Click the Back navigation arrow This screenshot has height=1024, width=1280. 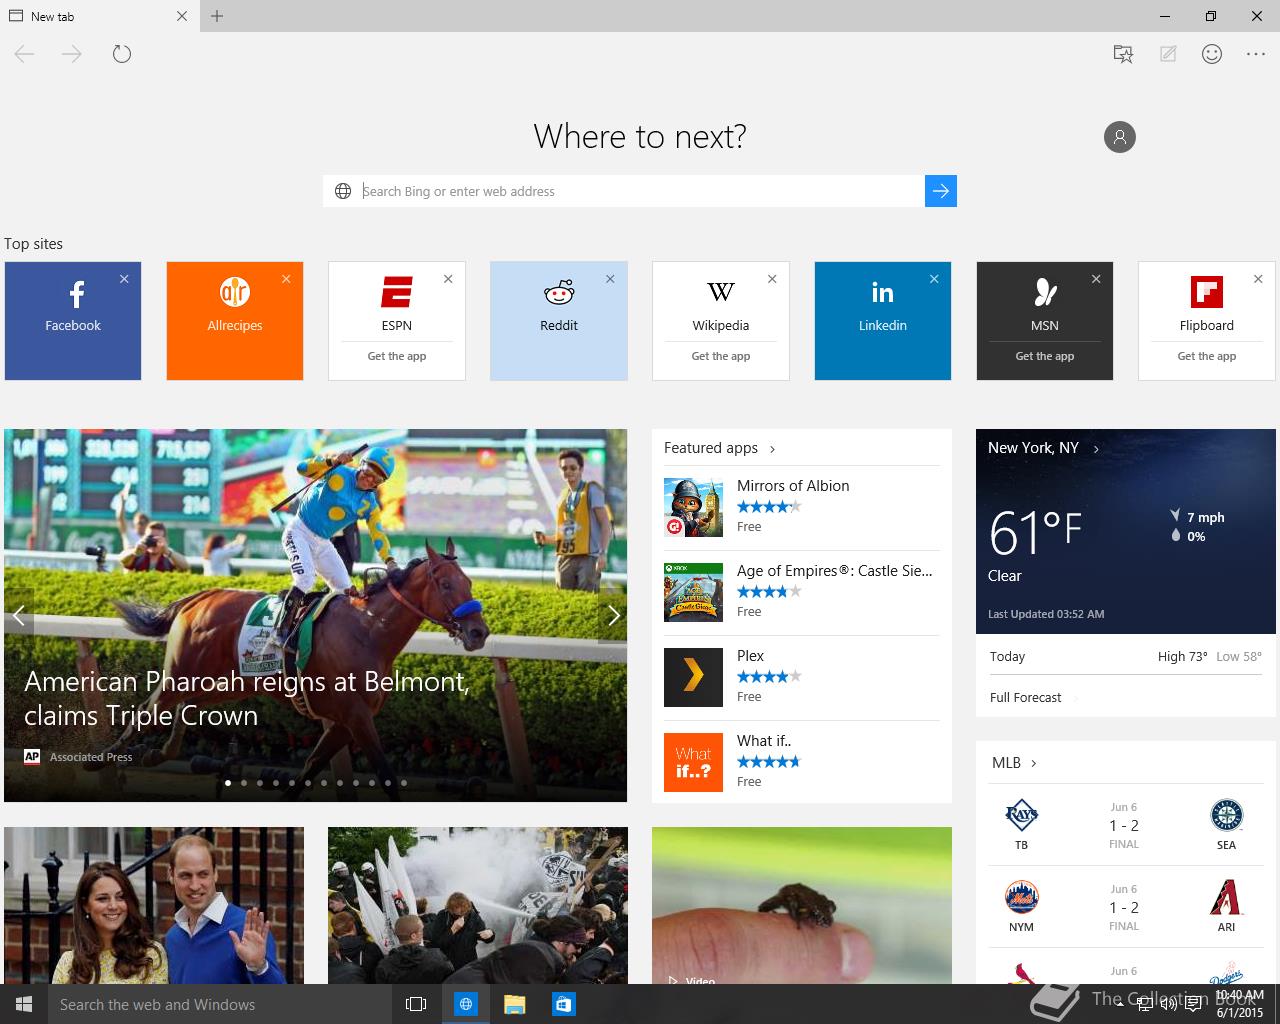click(x=25, y=54)
